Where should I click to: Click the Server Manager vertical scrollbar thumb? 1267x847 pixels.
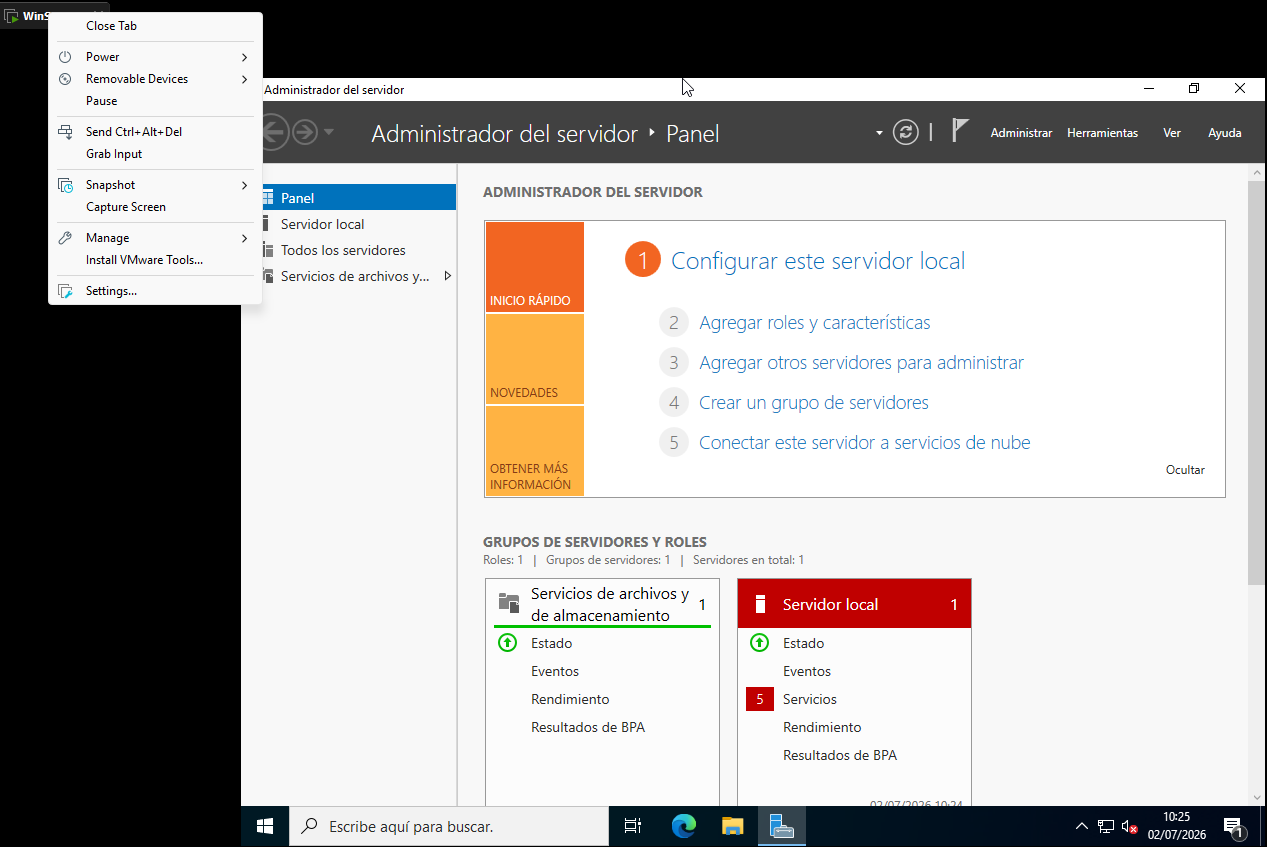(1257, 383)
